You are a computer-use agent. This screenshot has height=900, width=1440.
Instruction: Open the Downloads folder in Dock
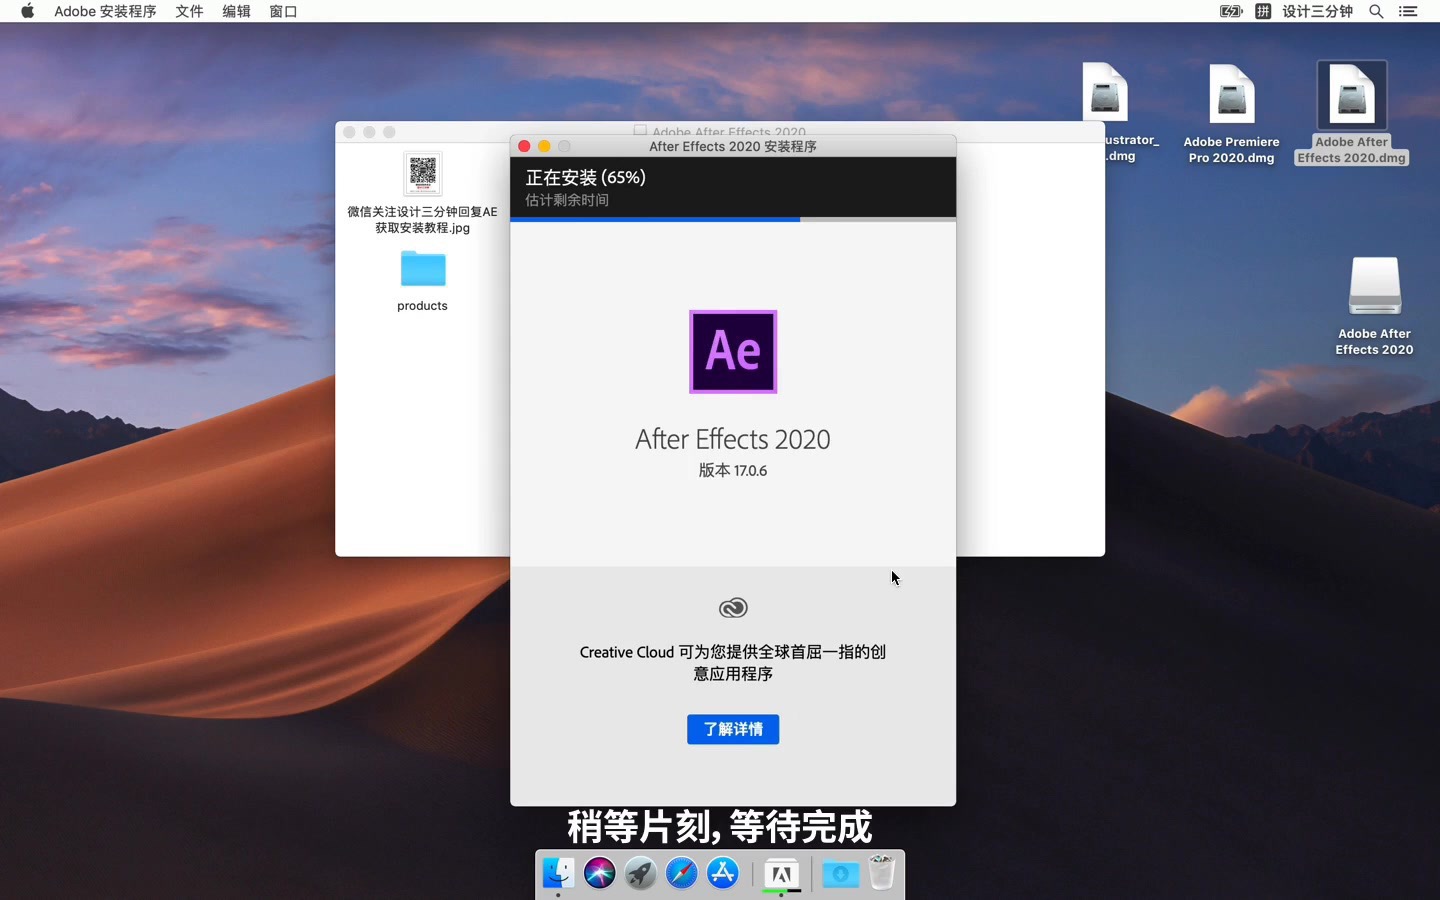840,874
